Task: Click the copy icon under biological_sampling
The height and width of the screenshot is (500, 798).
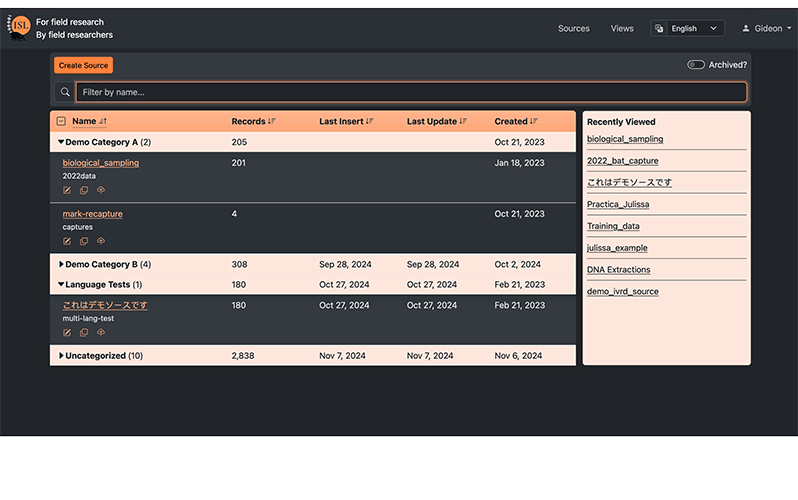Action: [84, 190]
